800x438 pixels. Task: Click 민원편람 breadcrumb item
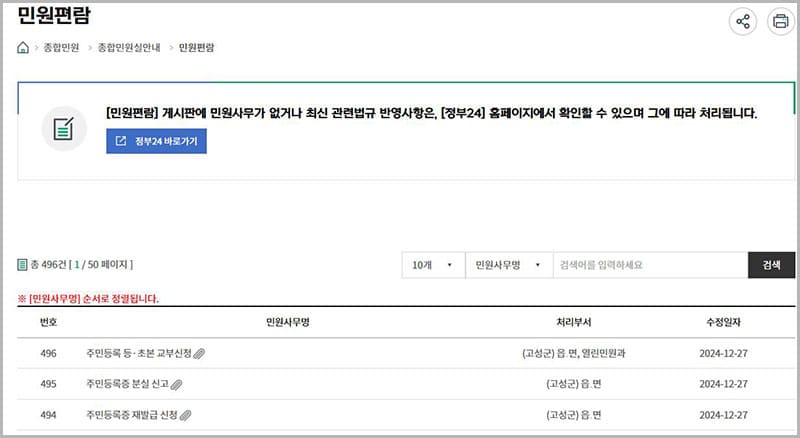[196, 48]
